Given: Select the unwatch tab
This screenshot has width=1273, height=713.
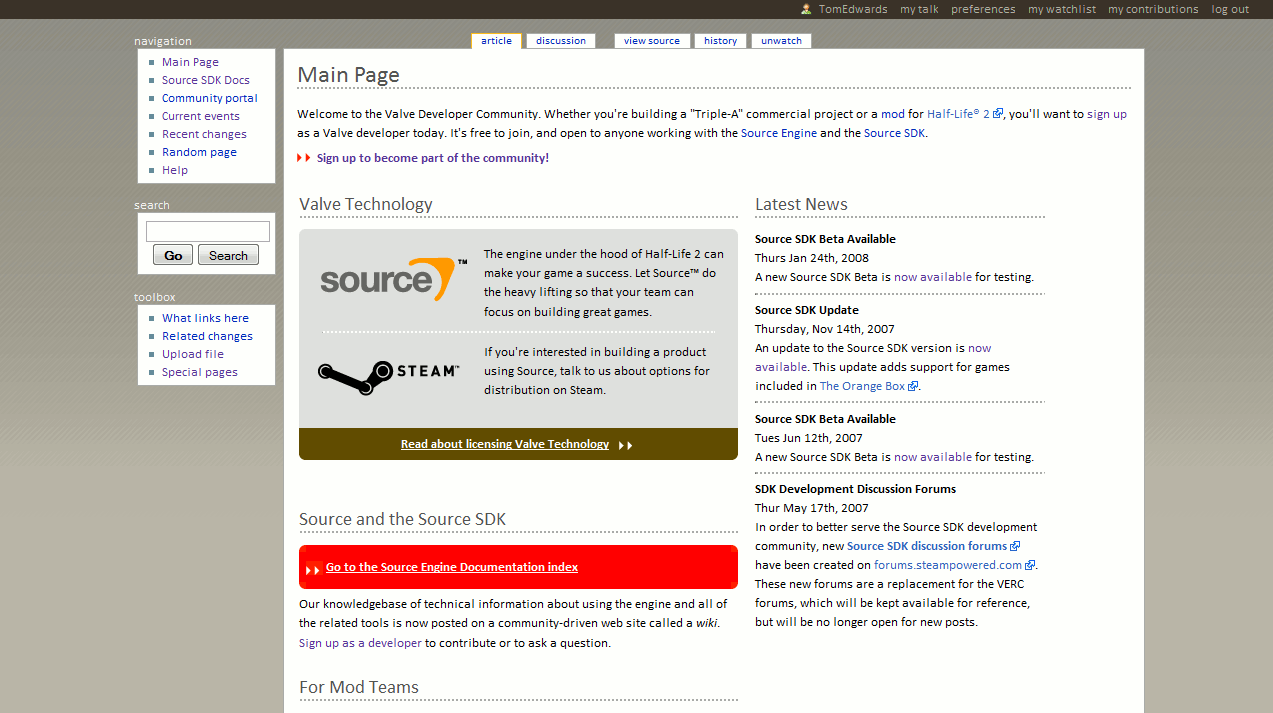Looking at the screenshot, I should (781, 41).
